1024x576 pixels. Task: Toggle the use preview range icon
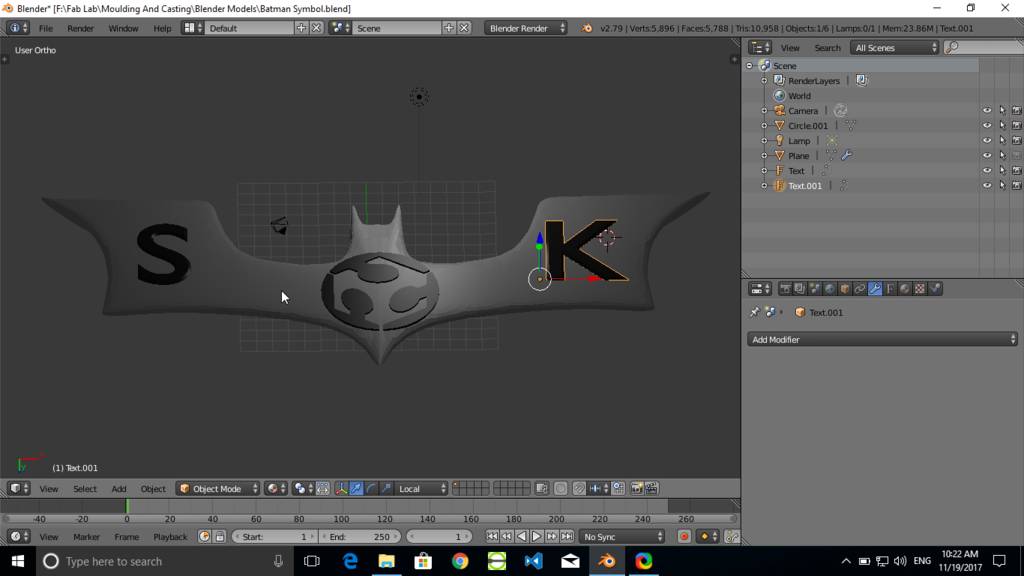(x=204, y=537)
